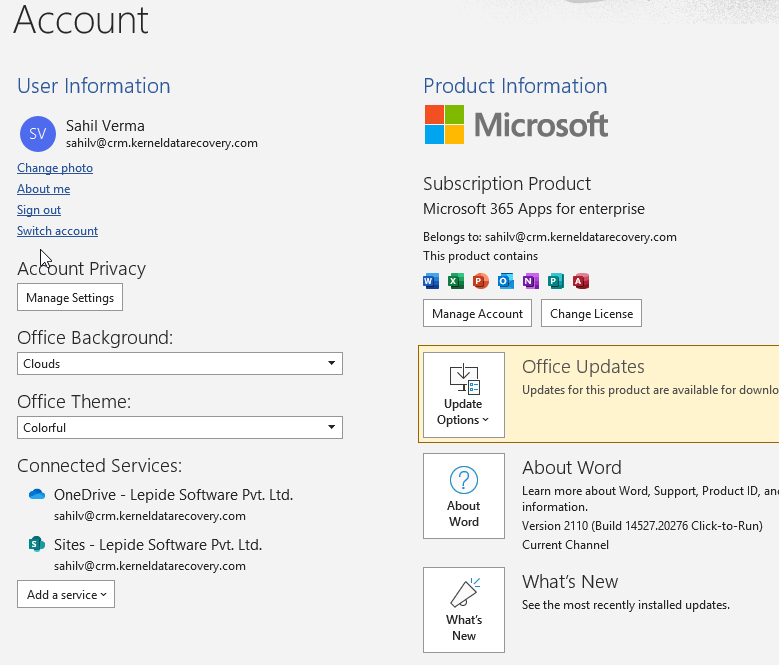Click the Office Updates heading
779x665 pixels.
[583, 367]
